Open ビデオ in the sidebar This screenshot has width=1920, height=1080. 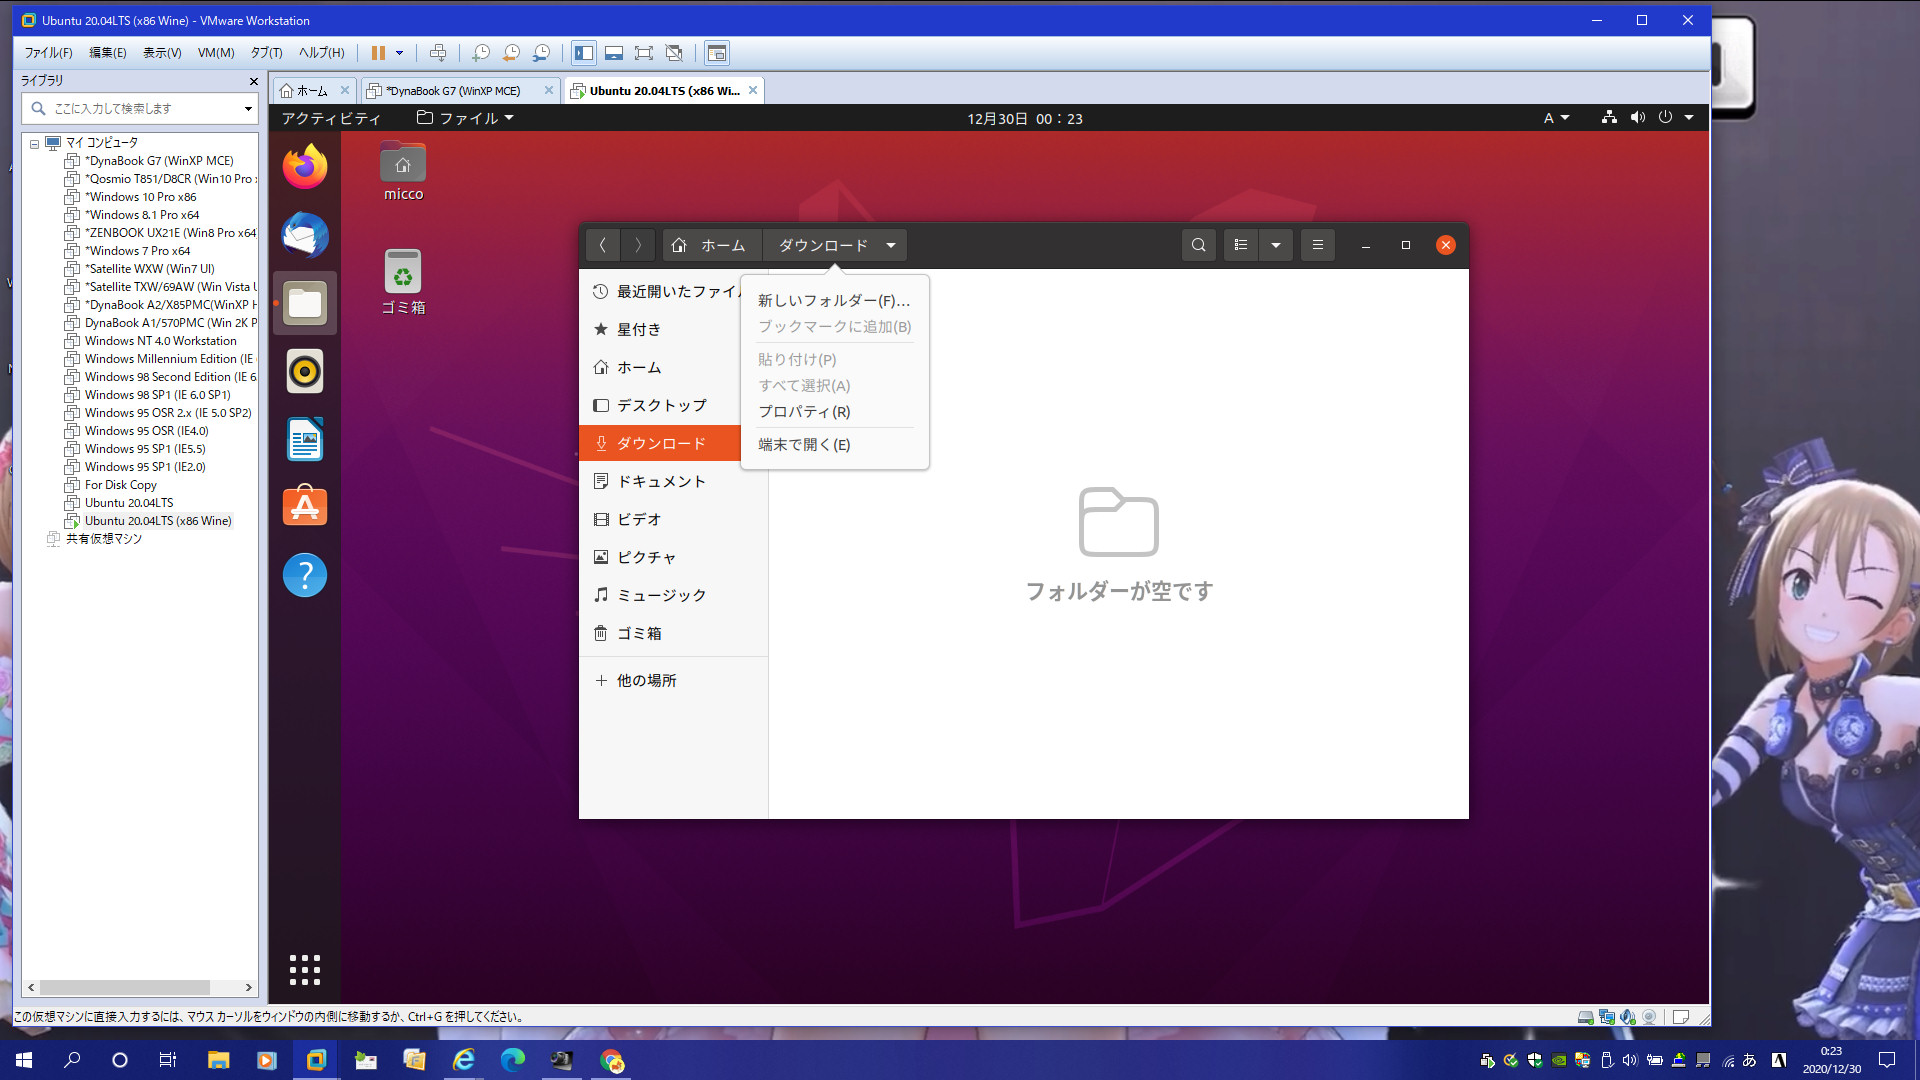click(x=673, y=519)
